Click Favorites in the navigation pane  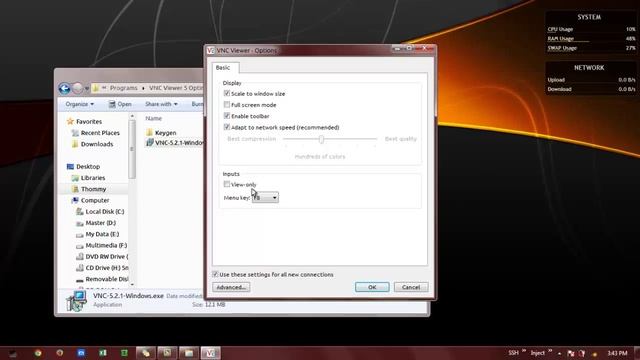[84, 122]
